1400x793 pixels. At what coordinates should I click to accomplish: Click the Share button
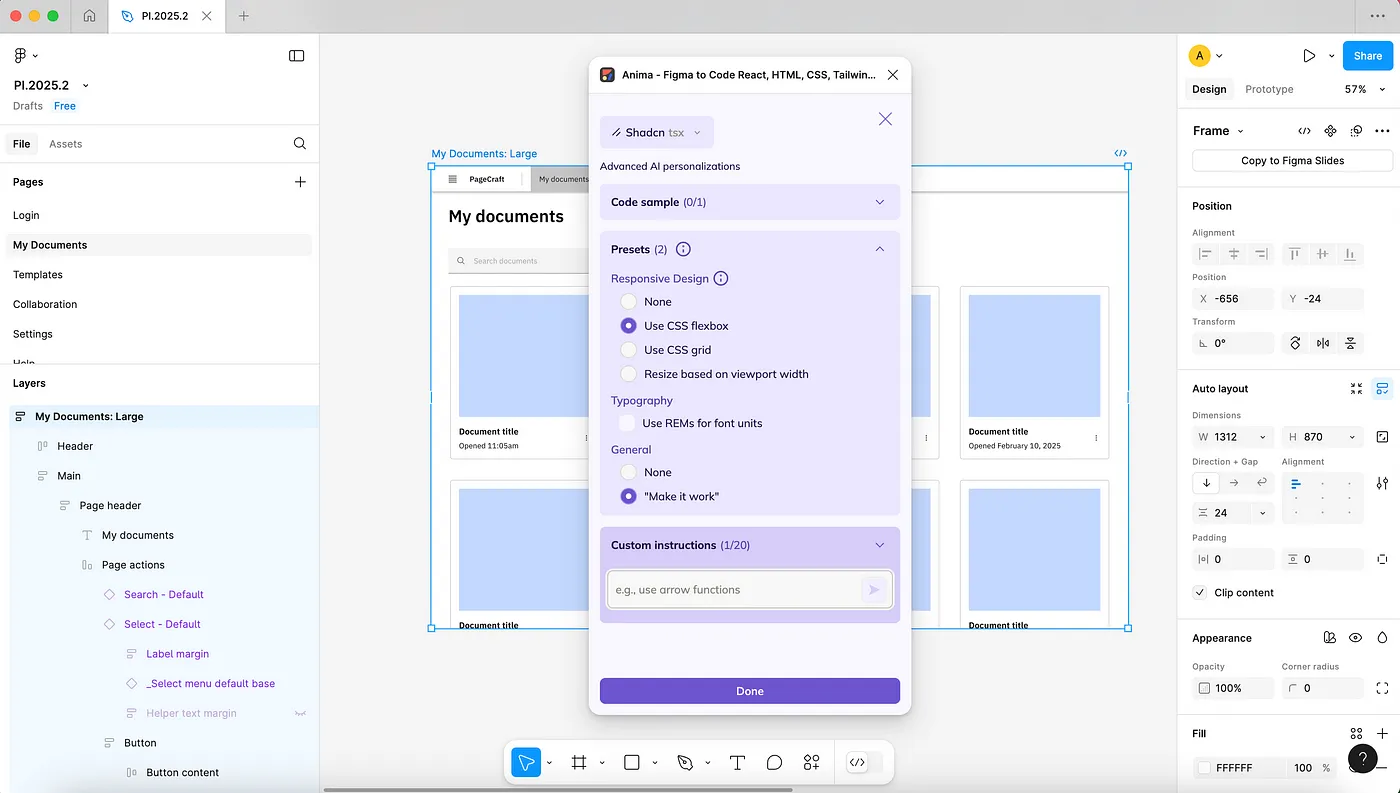point(1367,56)
